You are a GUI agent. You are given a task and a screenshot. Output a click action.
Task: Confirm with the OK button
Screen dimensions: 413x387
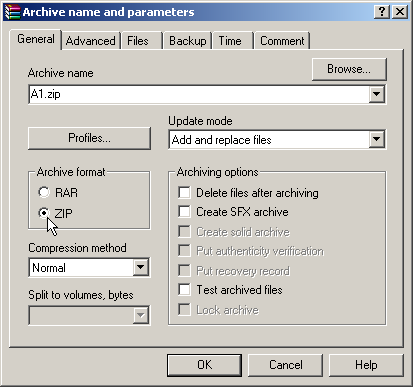204,365
